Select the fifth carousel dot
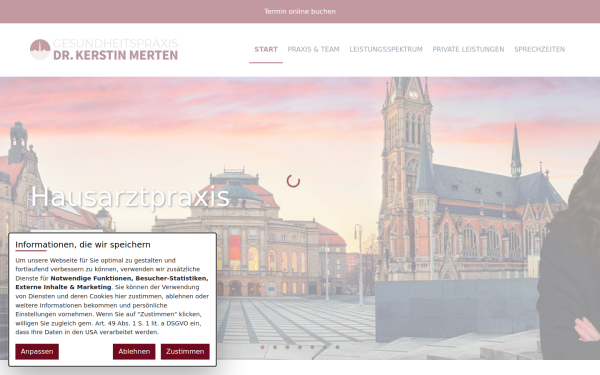The width and height of the screenshot is (600, 375). pos(312,347)
